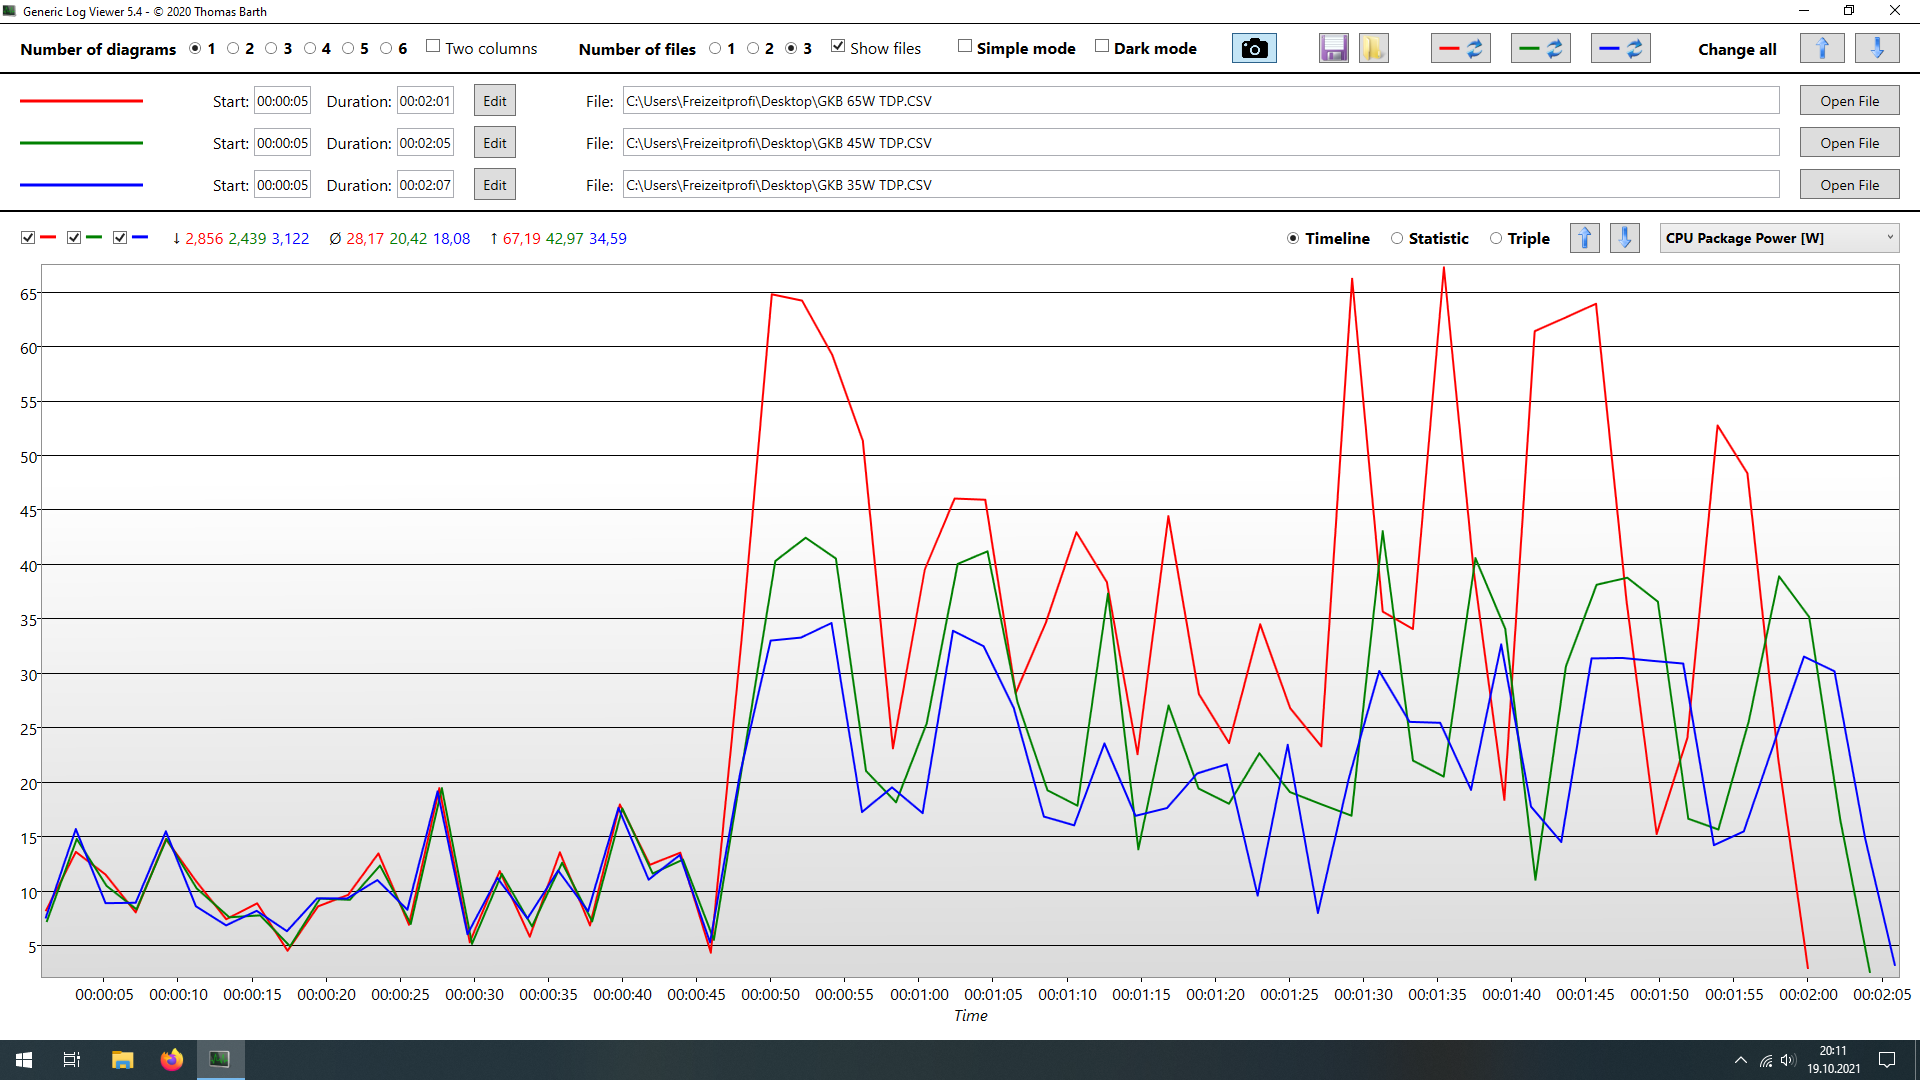This screenshot has height=1080, width=1920.
Task: Click Edit for the 35W TDP file
Action: pos(495,185)
